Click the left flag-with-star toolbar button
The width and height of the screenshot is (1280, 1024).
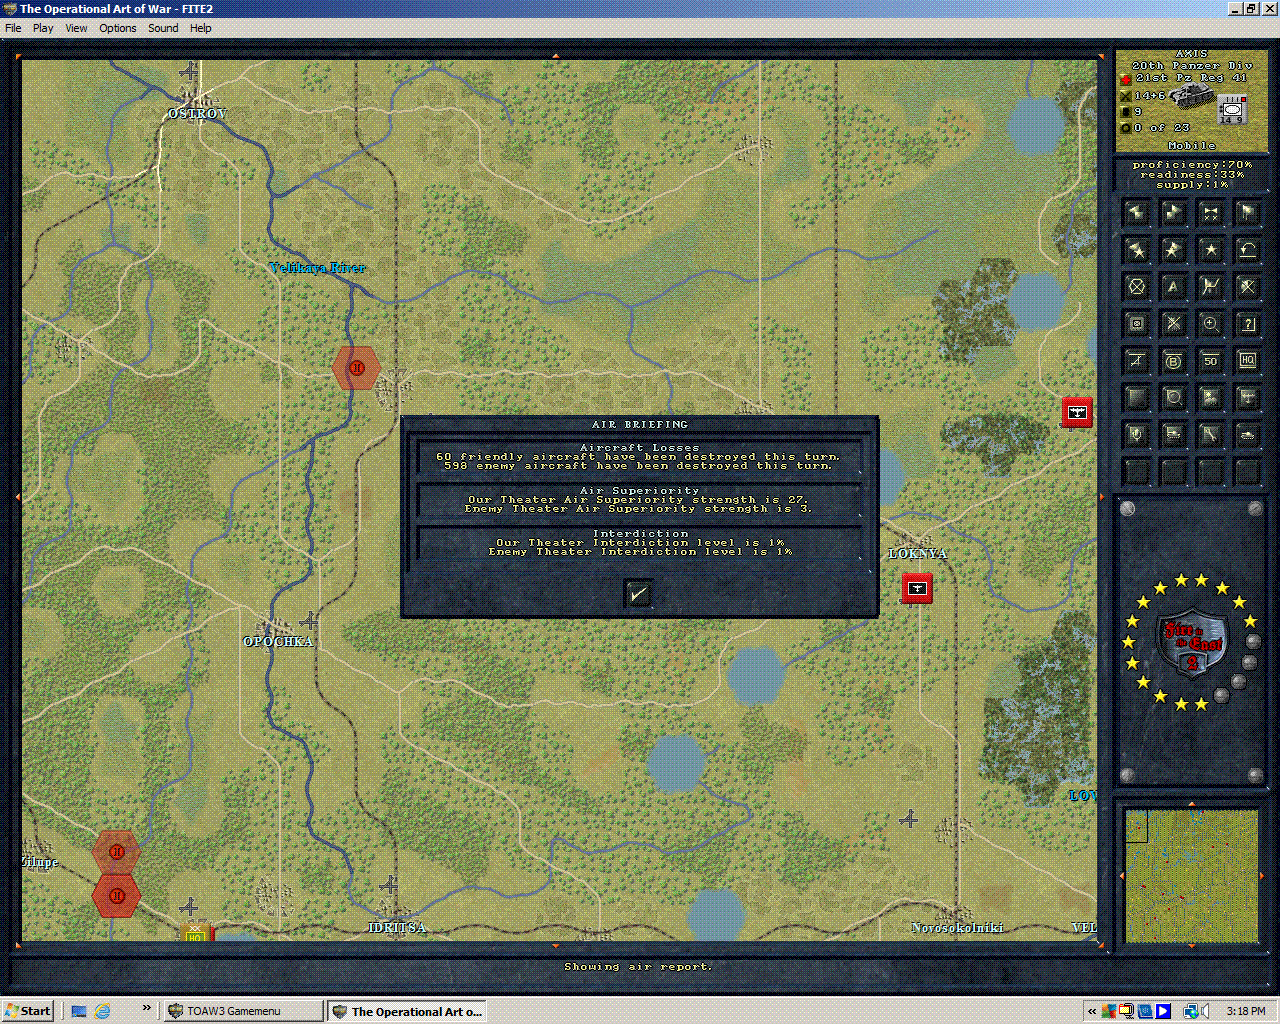pyautogui.click(x=1137, y=250)
